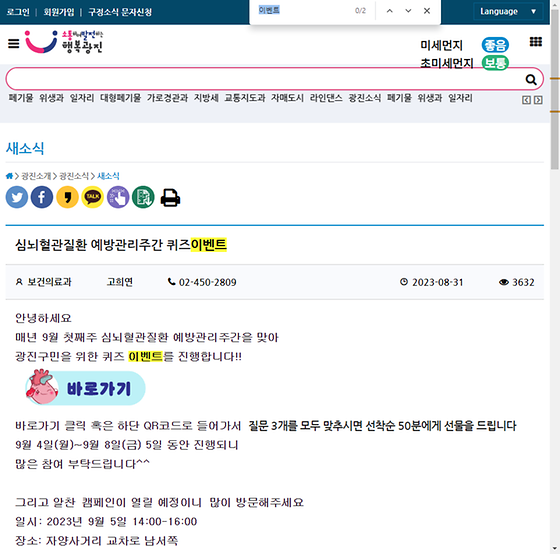This screenshot has height=554, width=560.
Task: Share via KakaoTalk icon
Action: [x=92, y=197]
